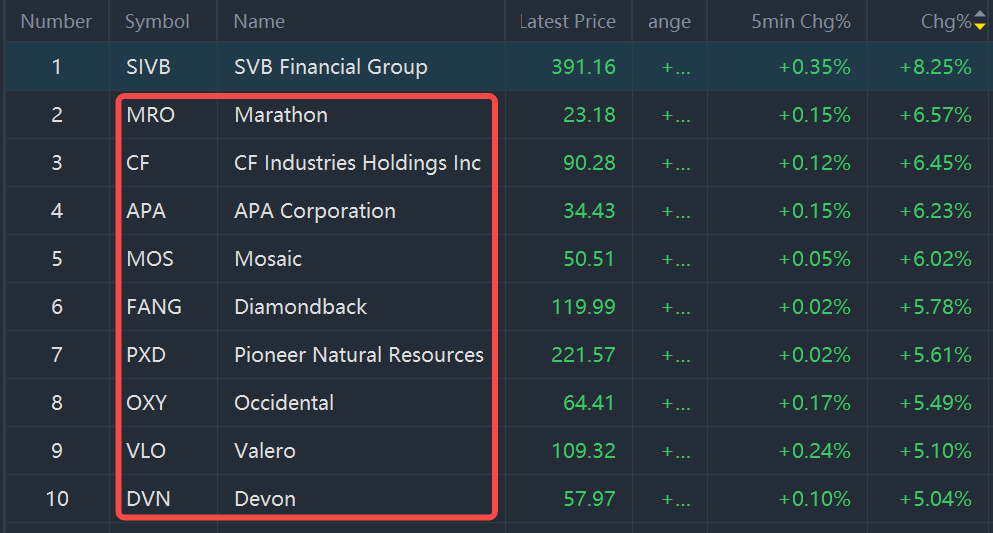Click CF 5min change +0.12%
The height and width of the screenshot is (533, 993).
coord(814,163)
